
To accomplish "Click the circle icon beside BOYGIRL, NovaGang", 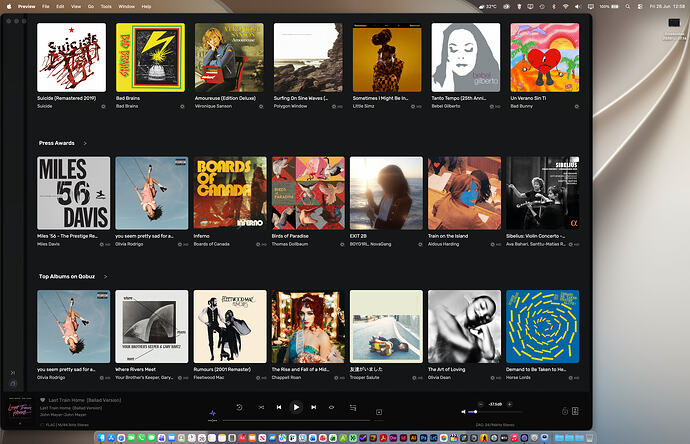I will click(420, 245).
